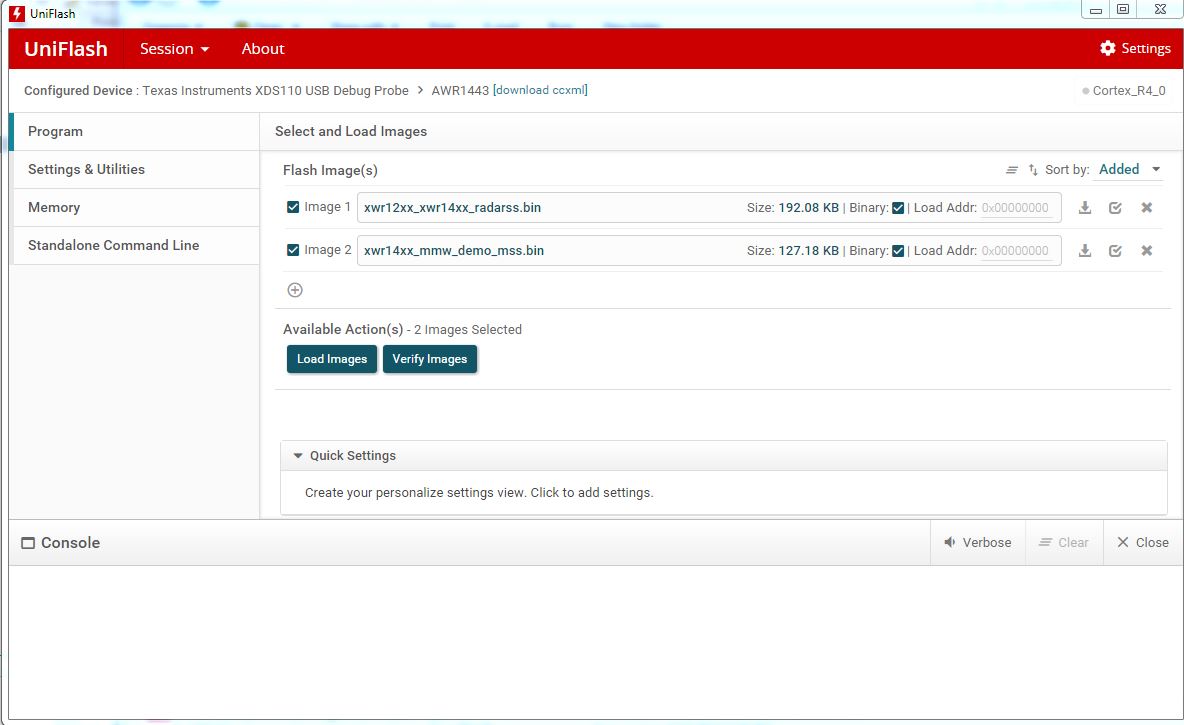Viewport: 1184px width, 725px height.
Task: Click the Console panel icon
Action: [x=28, y=543]
